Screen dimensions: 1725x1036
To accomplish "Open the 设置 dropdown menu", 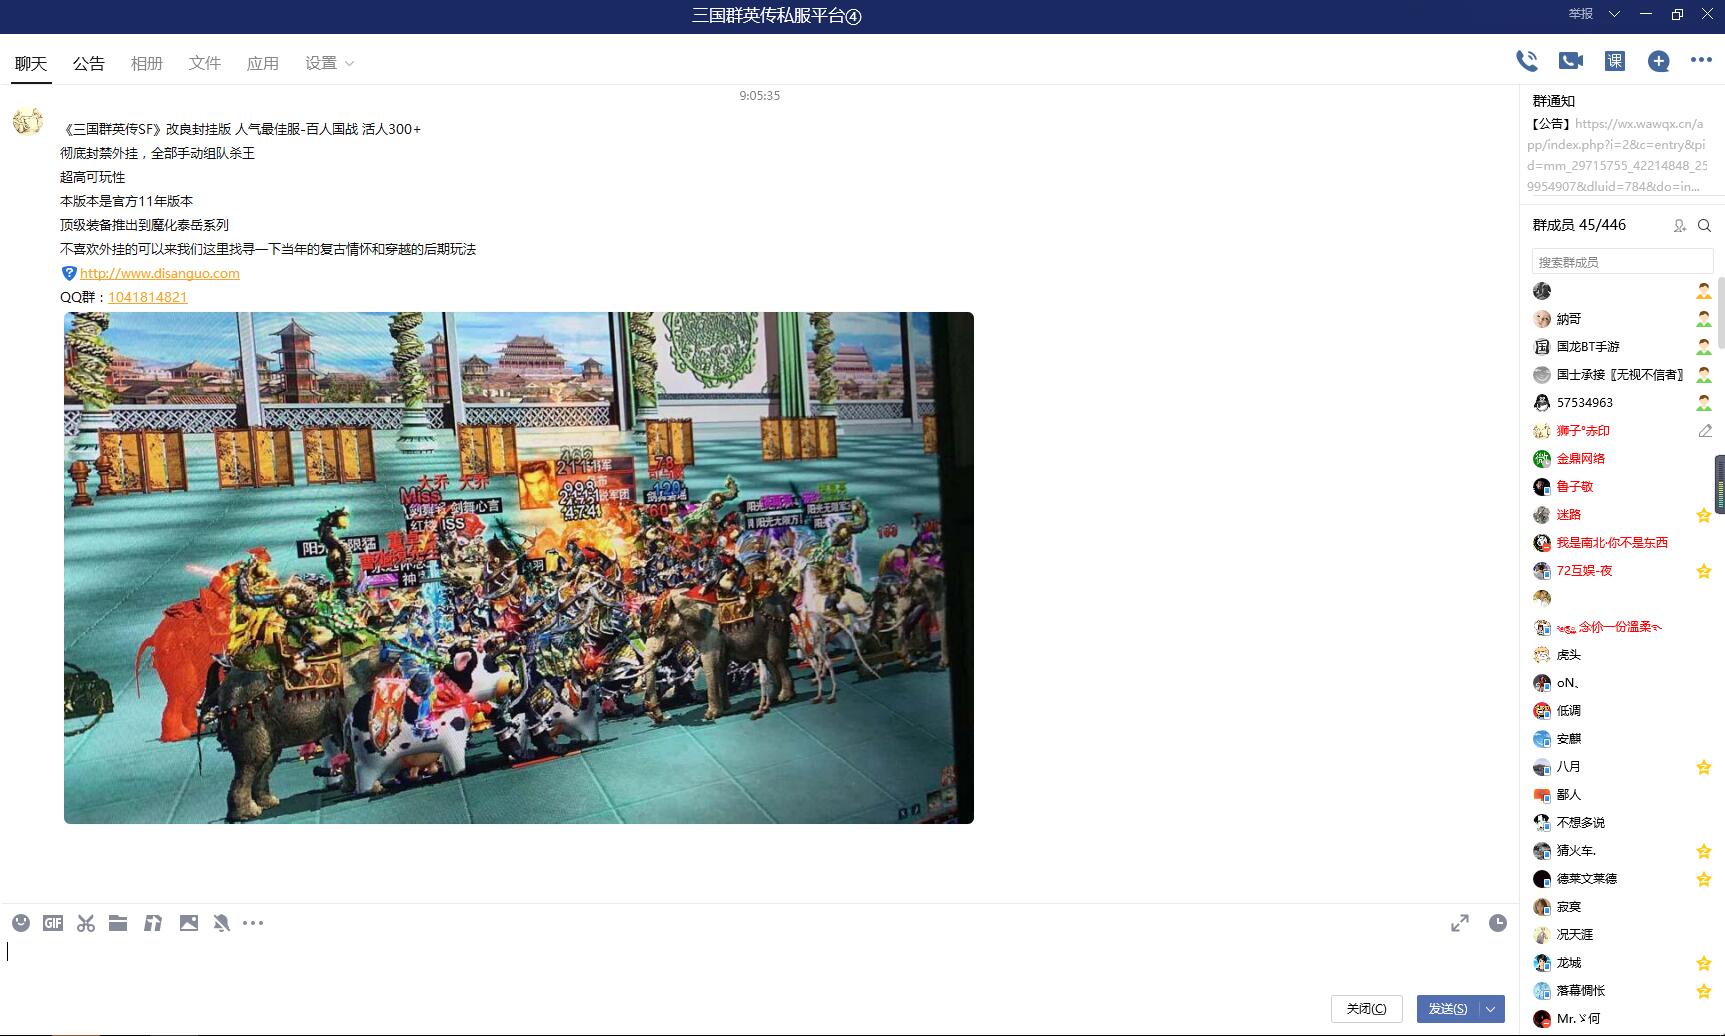I will coord(329,63).
